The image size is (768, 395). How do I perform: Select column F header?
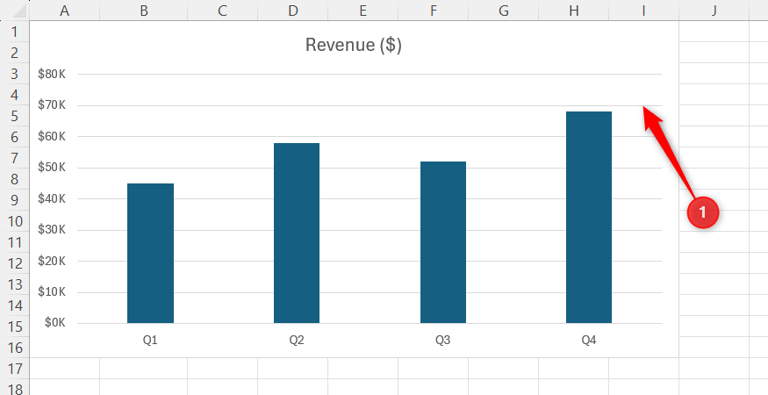[x=433, y=10]
